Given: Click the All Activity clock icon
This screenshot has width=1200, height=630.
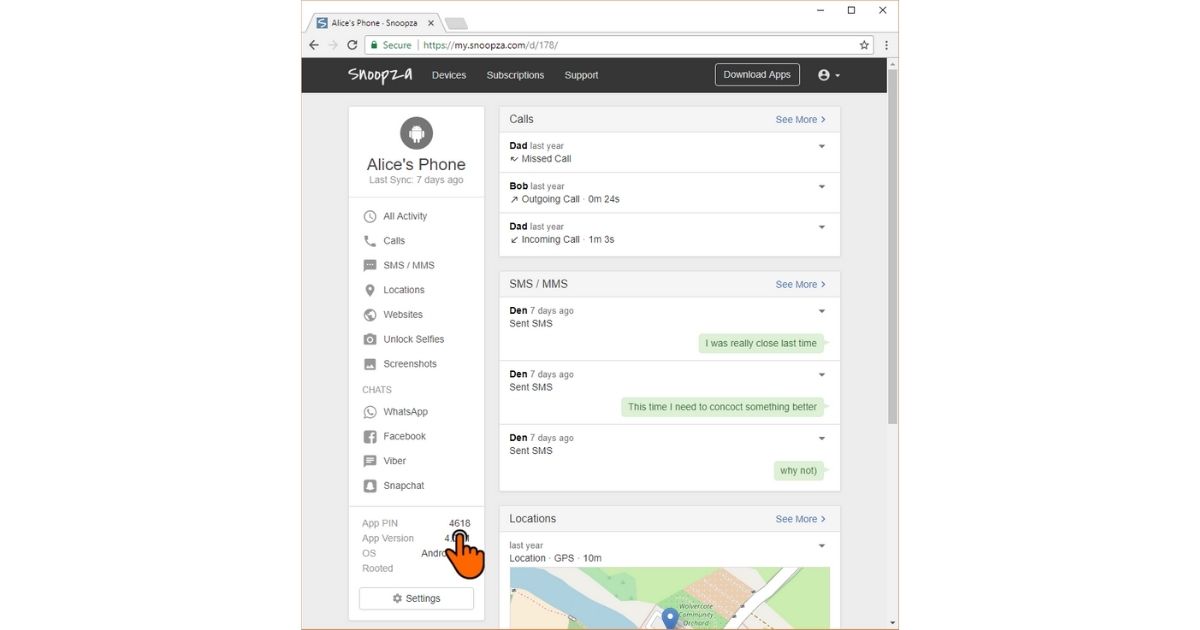Looking at the screenshot, I should pyautogui.click(x=370, y=216).
